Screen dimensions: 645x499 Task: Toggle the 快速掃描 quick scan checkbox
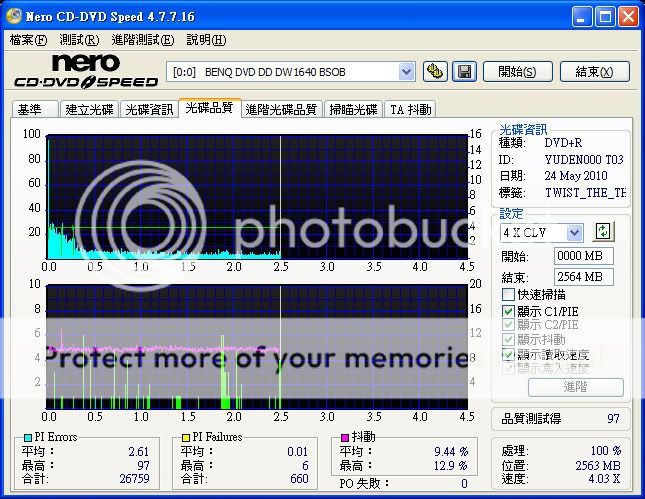[x=508, y=295]
